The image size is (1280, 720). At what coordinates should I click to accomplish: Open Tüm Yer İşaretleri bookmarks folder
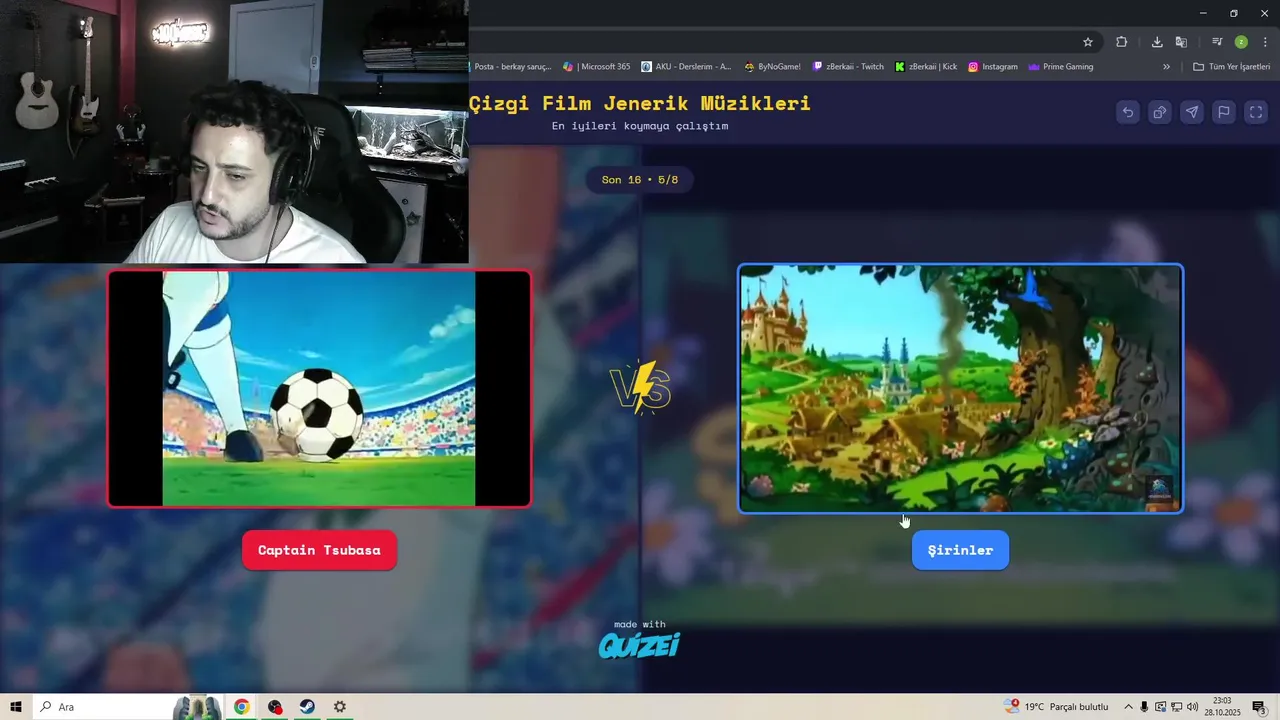click(1232, 67)
